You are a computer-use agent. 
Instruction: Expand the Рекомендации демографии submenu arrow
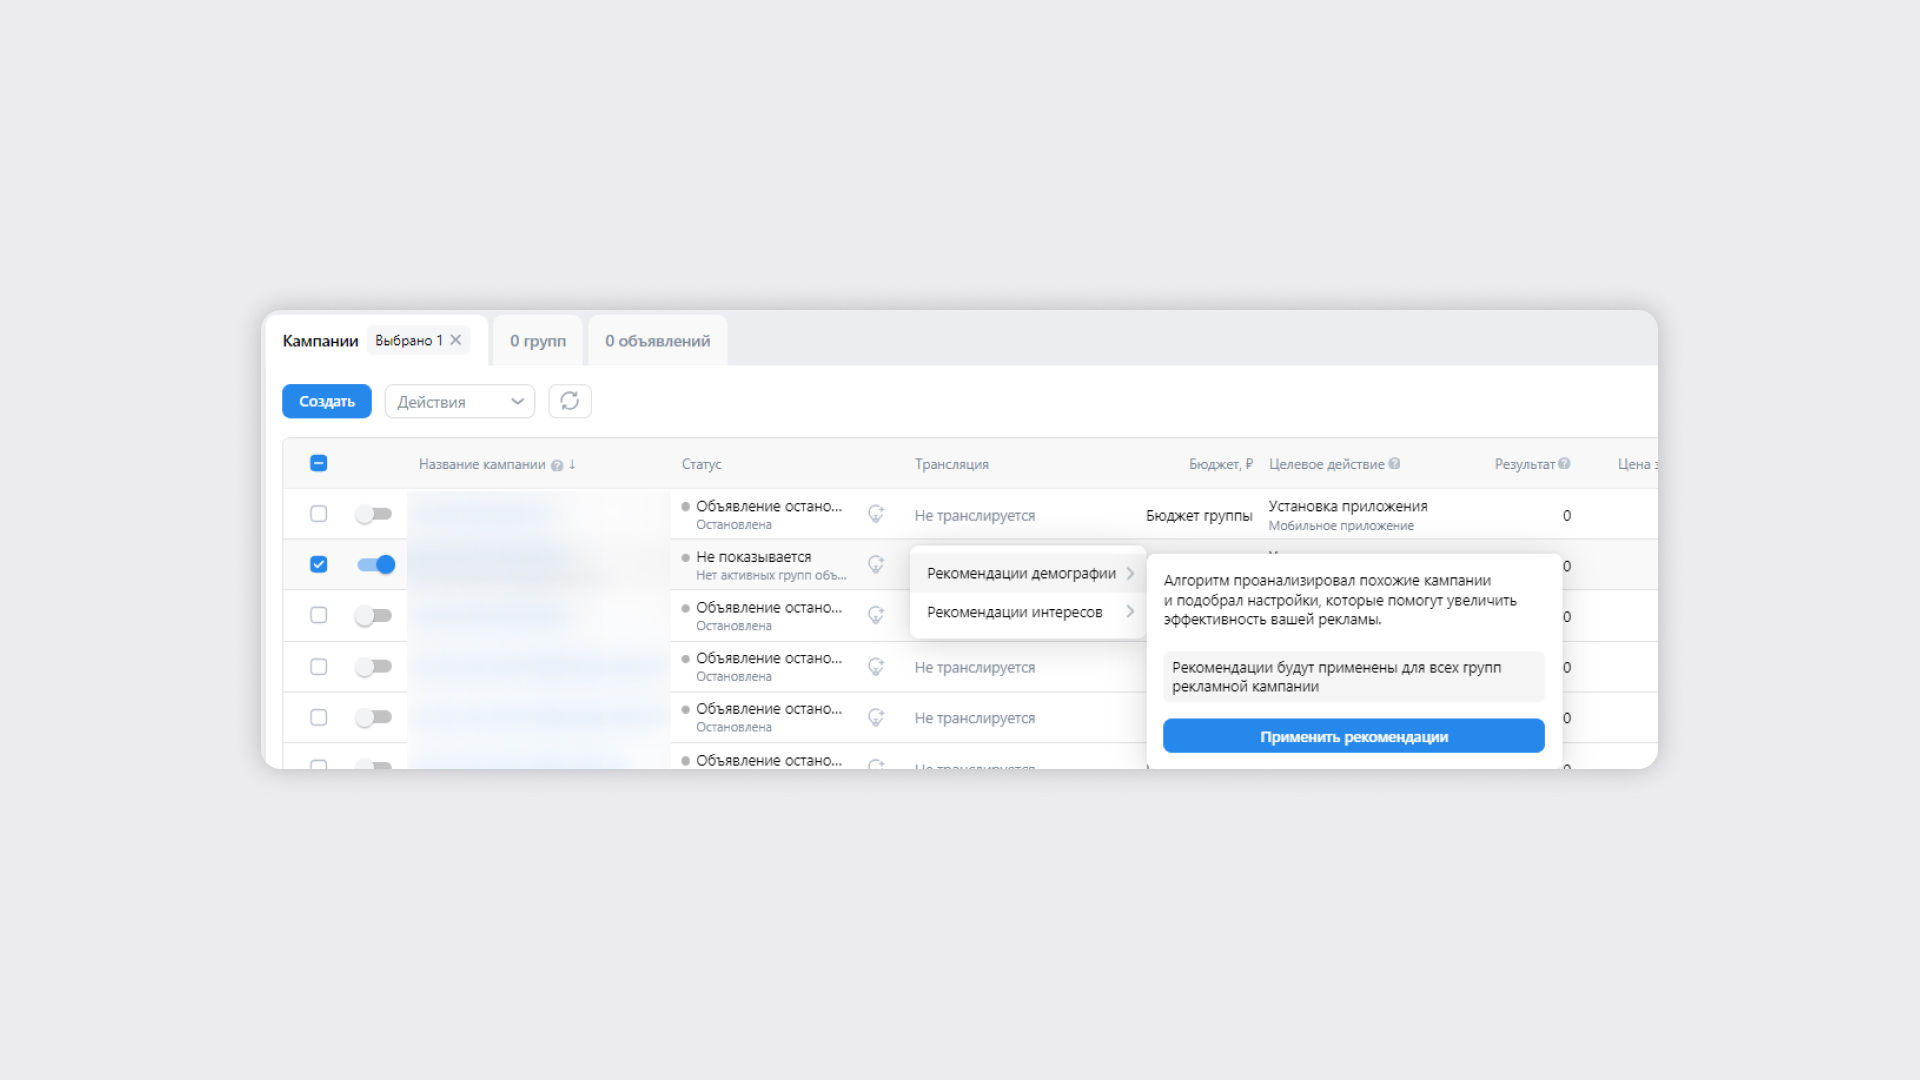point(1130,573)
